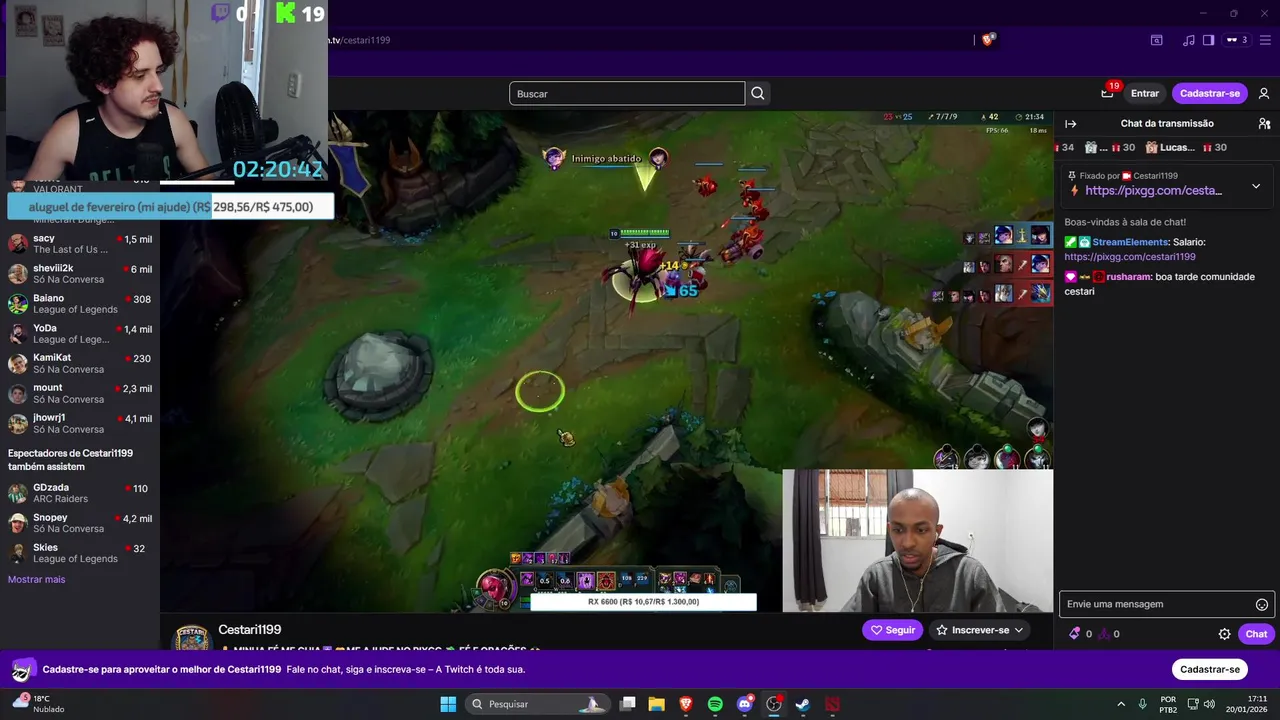Open the Prime loot notifications icon with badge 19
Image resolution: width=1280 pixels, height=720 pixels.
pyautogui.click(x=1107, y=93)
